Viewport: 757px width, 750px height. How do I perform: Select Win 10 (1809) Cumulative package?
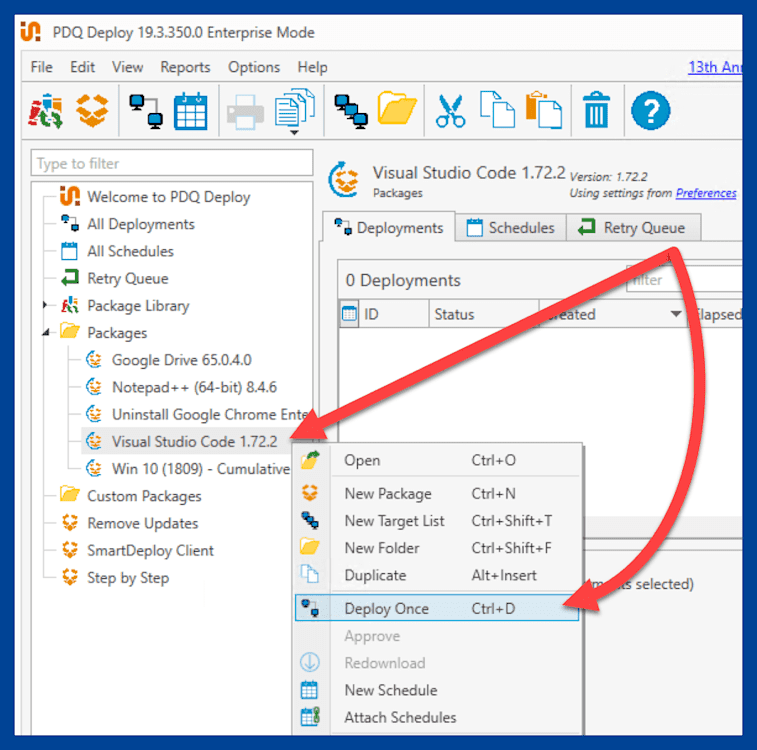tap(200, 469)
